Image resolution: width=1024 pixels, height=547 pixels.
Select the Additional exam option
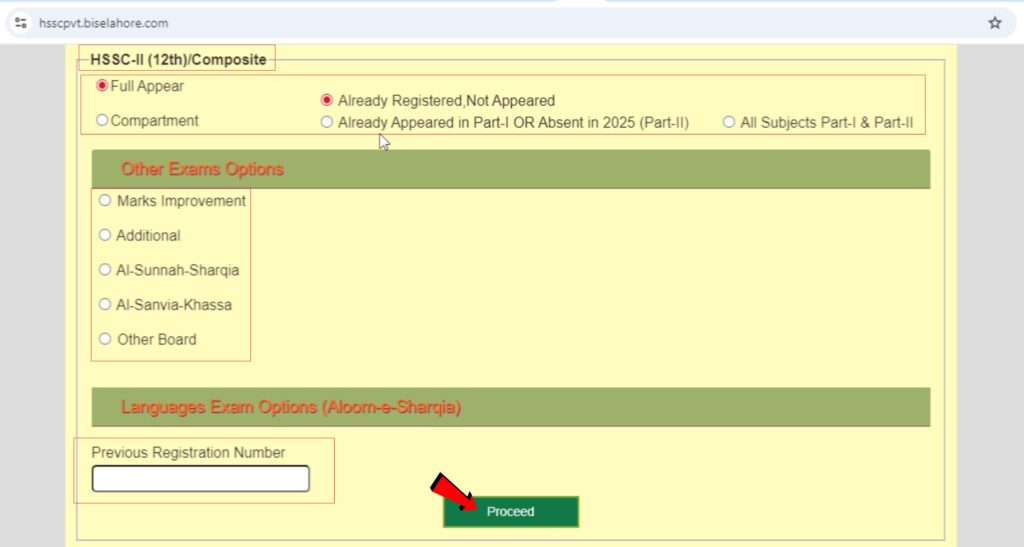(105, 236)
